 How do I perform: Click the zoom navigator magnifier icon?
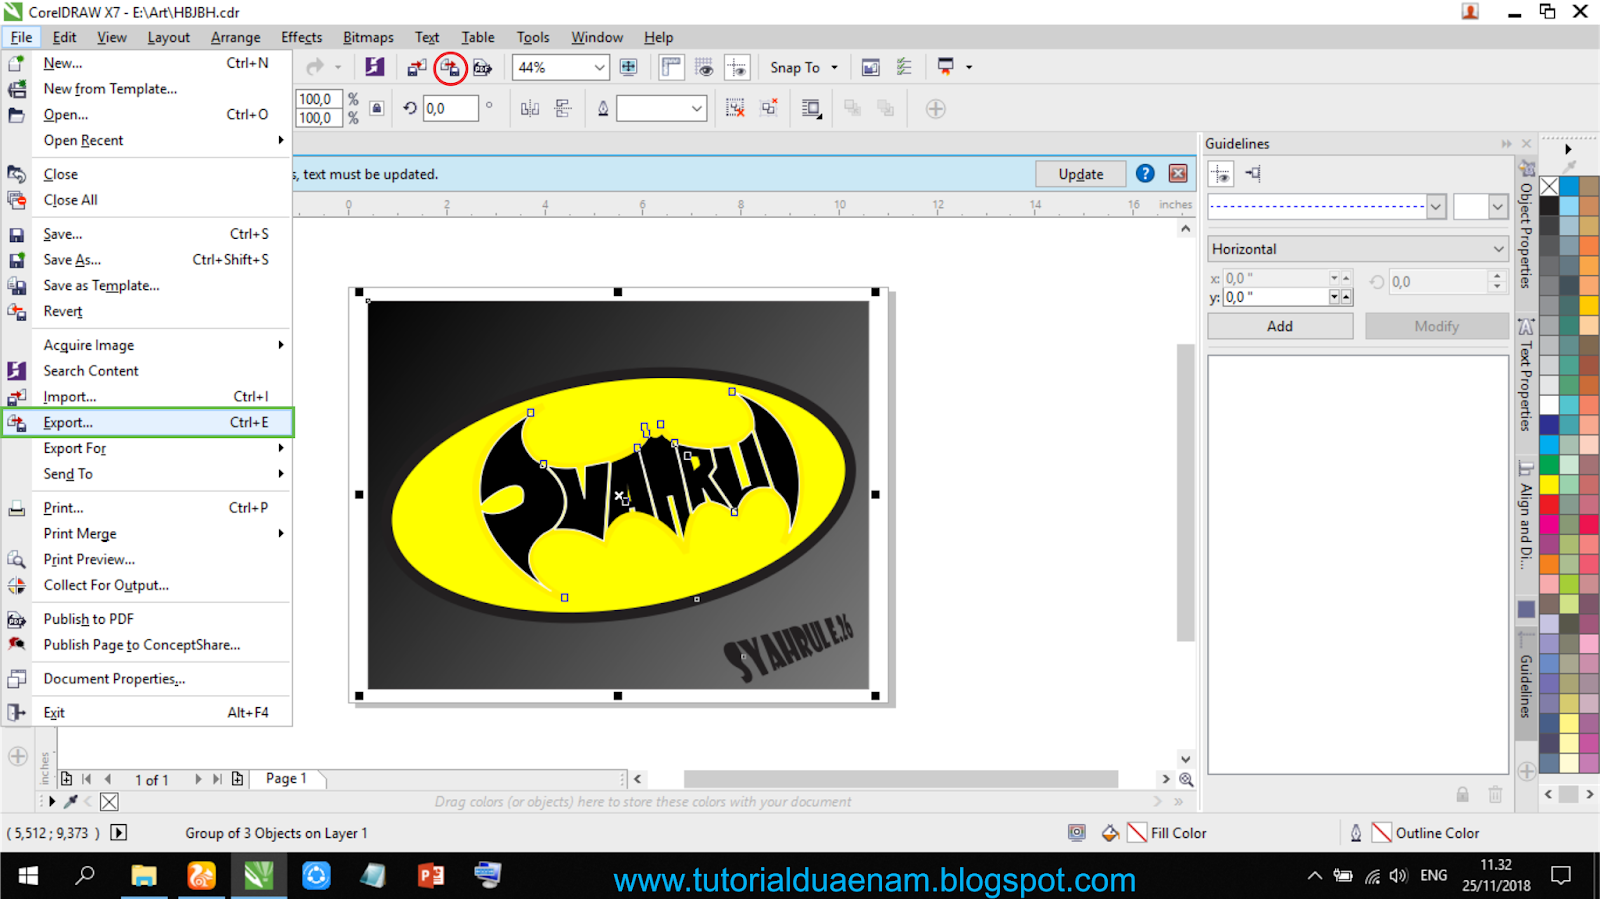[1186, 779]
